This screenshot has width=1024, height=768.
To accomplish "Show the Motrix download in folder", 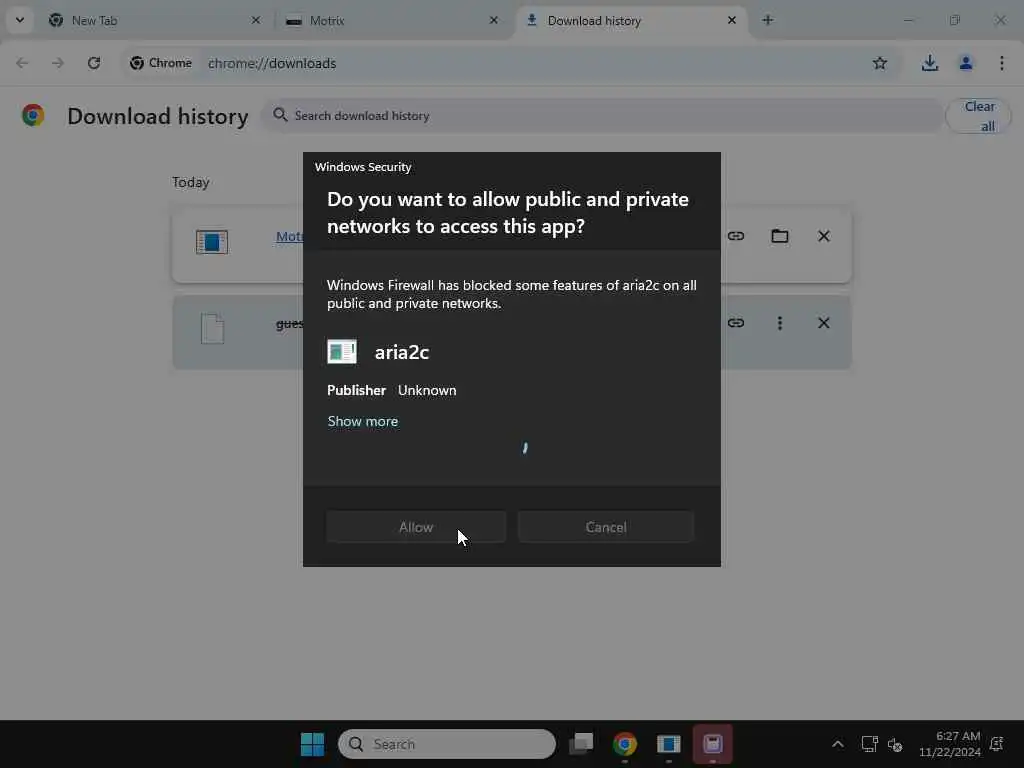I will click(780, 236).
